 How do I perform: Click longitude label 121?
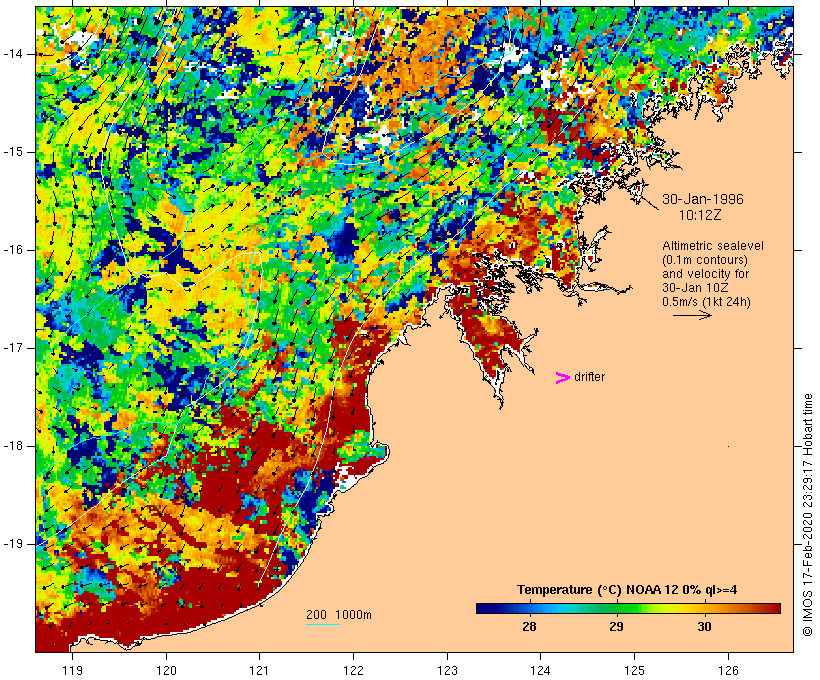259,670
